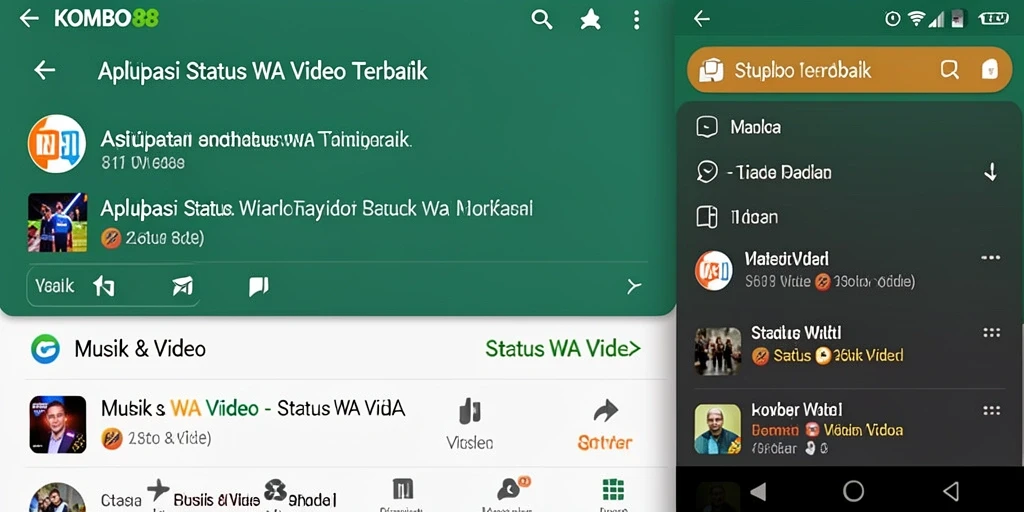1024x512 pixels.
Task: Click the round blue-green Musik & Video icon
Action: click(46, 349)
